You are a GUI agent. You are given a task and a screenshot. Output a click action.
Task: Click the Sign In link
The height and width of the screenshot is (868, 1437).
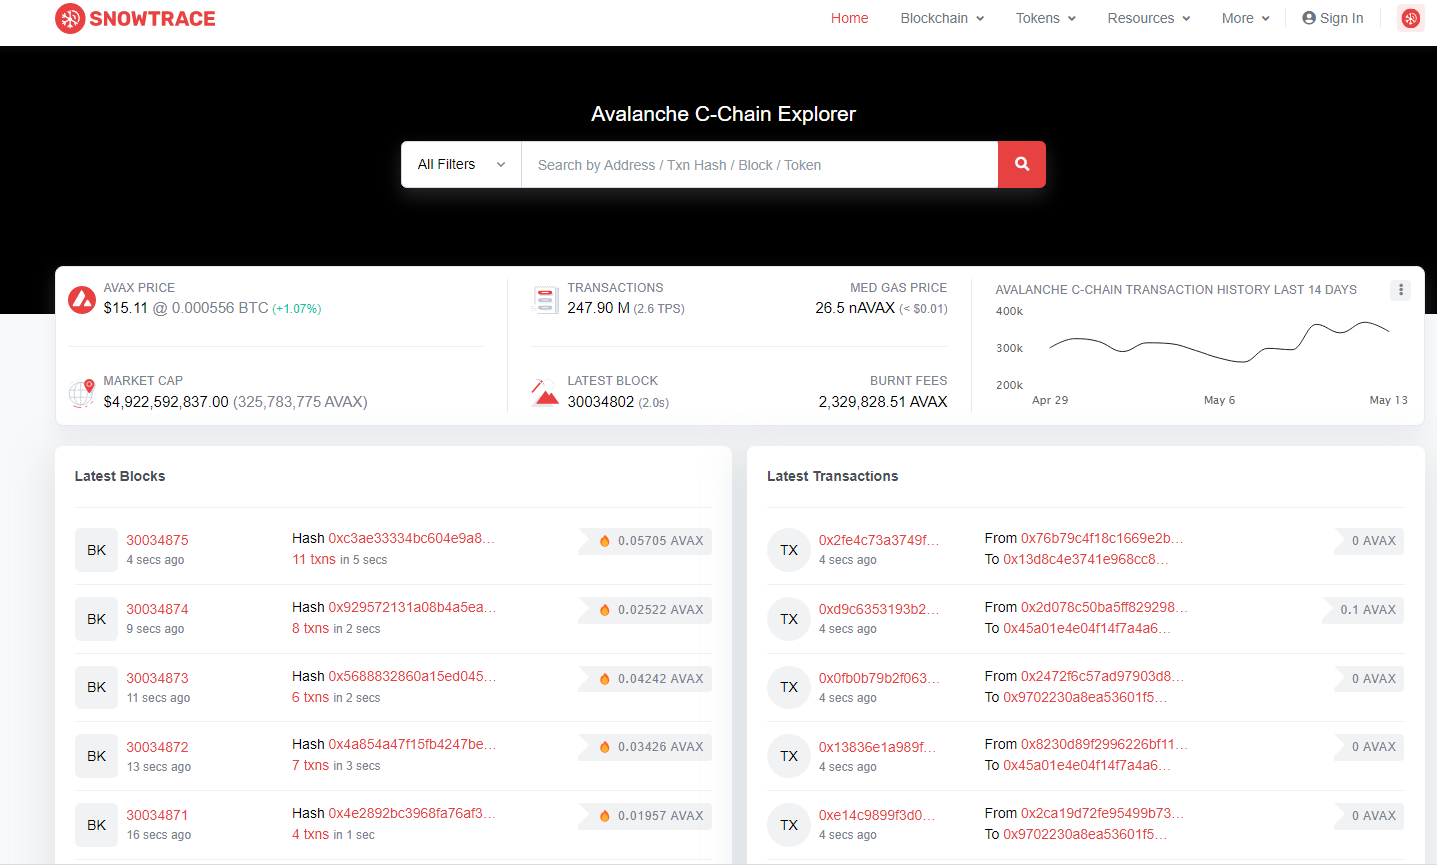[1332, 18]
